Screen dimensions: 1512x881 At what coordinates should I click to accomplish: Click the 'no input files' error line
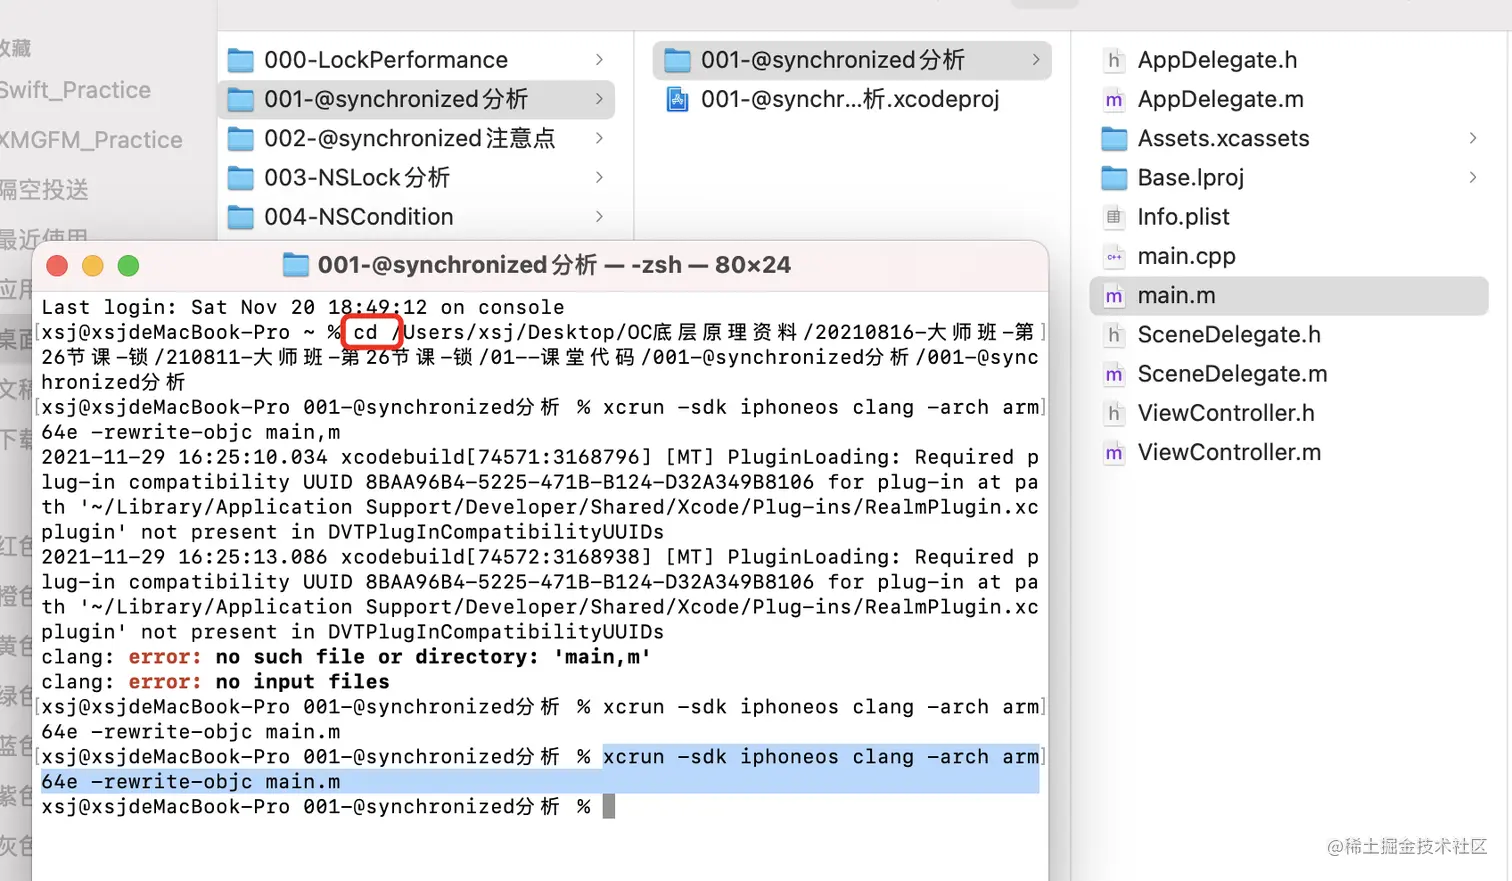click(x=215, y=682)
